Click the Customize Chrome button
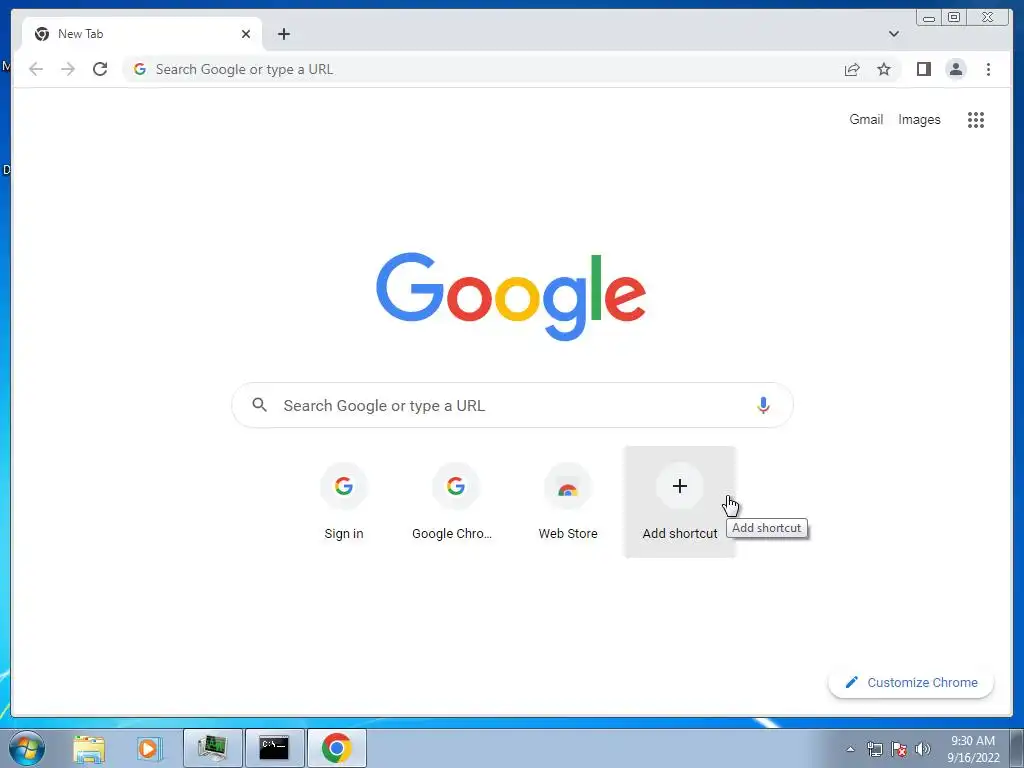The height and width of the screenshot is (768, 1024). [911, 682]
